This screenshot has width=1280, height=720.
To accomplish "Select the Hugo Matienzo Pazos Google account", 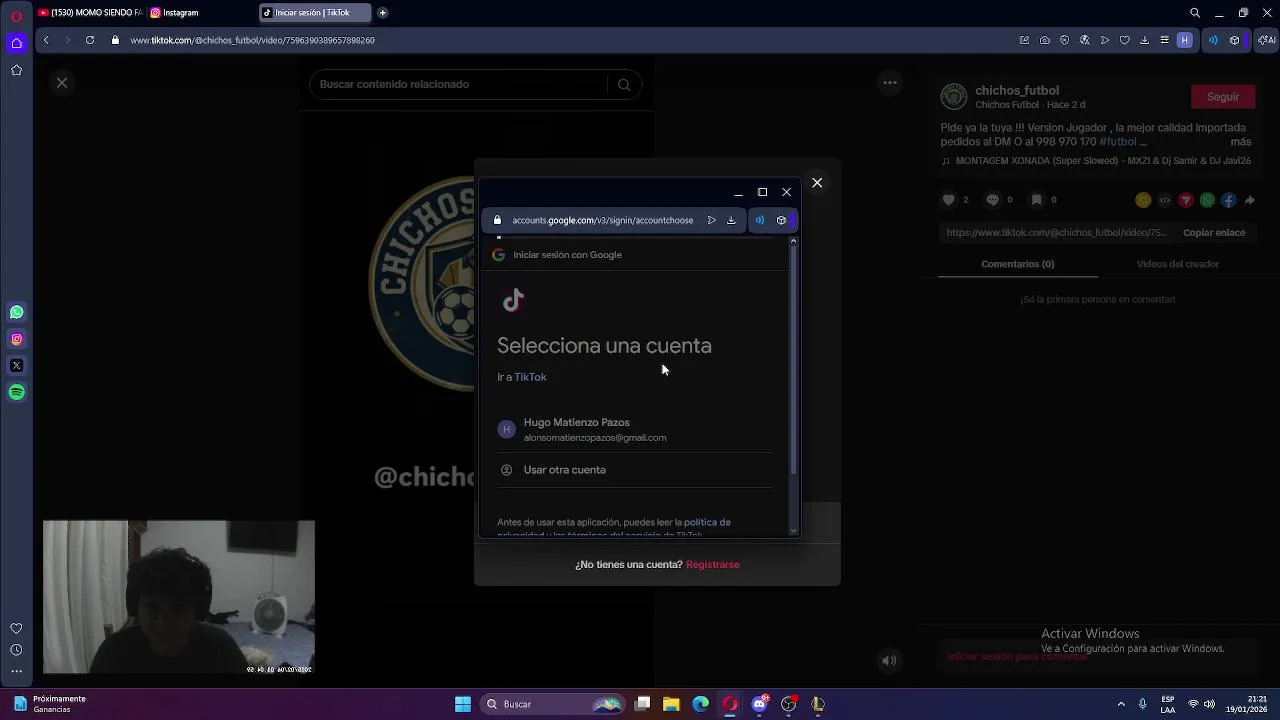I will point(635,429).
